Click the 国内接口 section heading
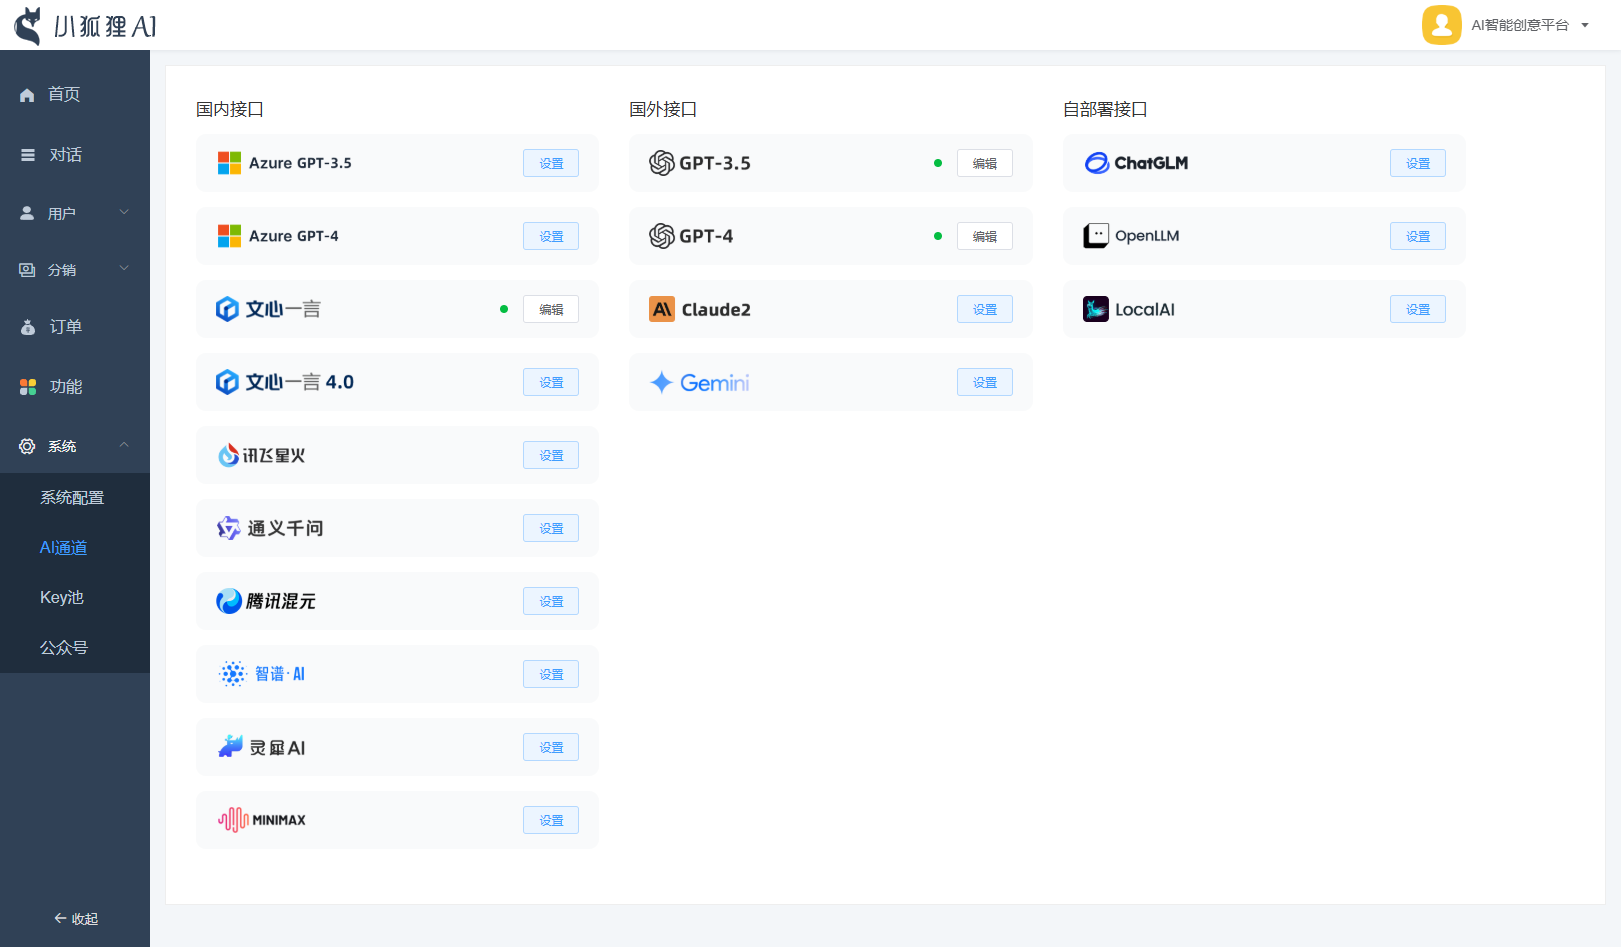The height and width of the screenshot is (947, 1621). (230, 109)
